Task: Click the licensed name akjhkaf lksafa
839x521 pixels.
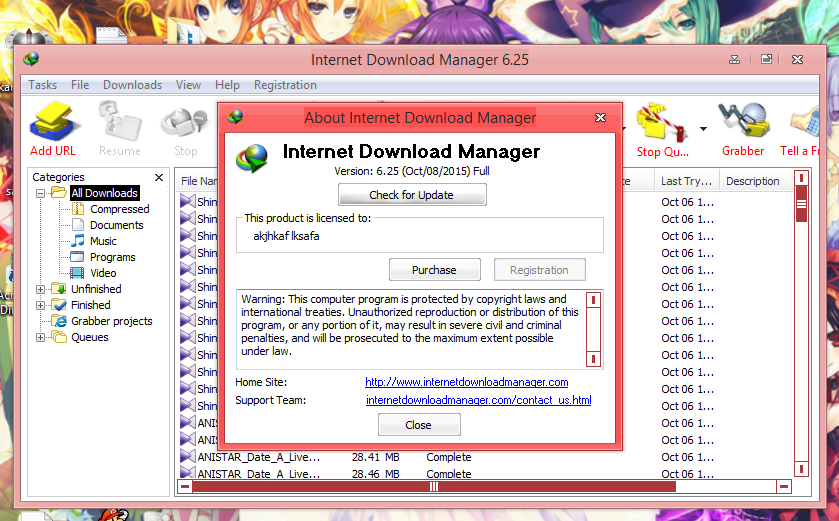Action: point(286,236)
